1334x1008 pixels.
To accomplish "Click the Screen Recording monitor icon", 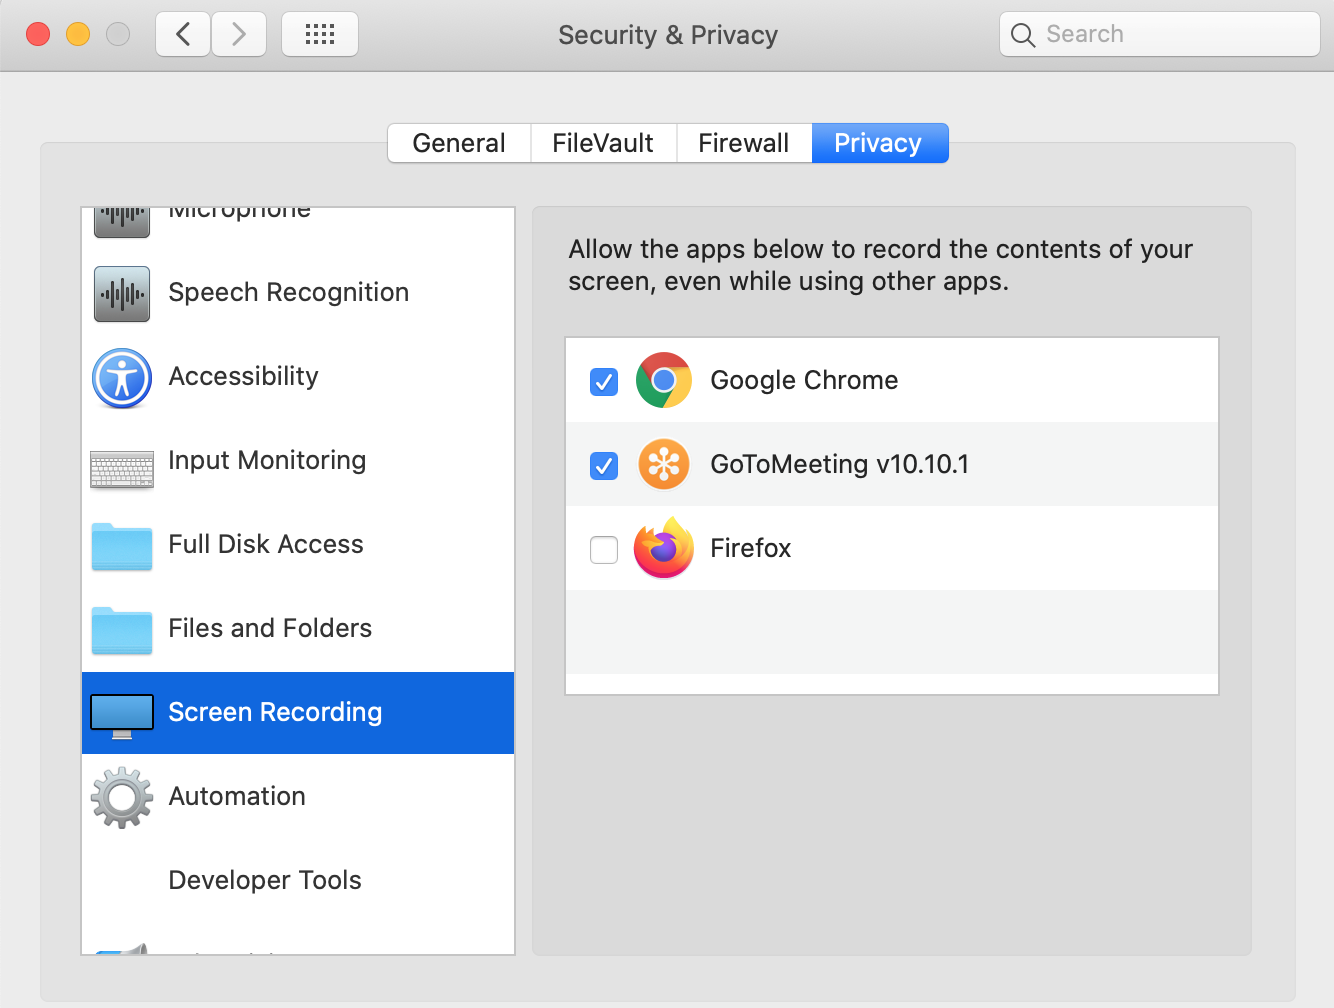I will (x=122, y=715).
